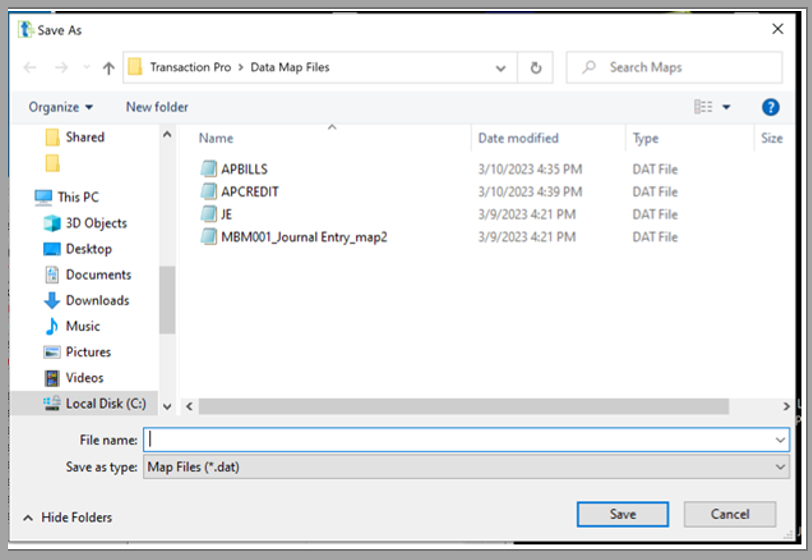Select the APCREDIT file name
Screen dimensions: 812x560
click(x=250, y=192)
